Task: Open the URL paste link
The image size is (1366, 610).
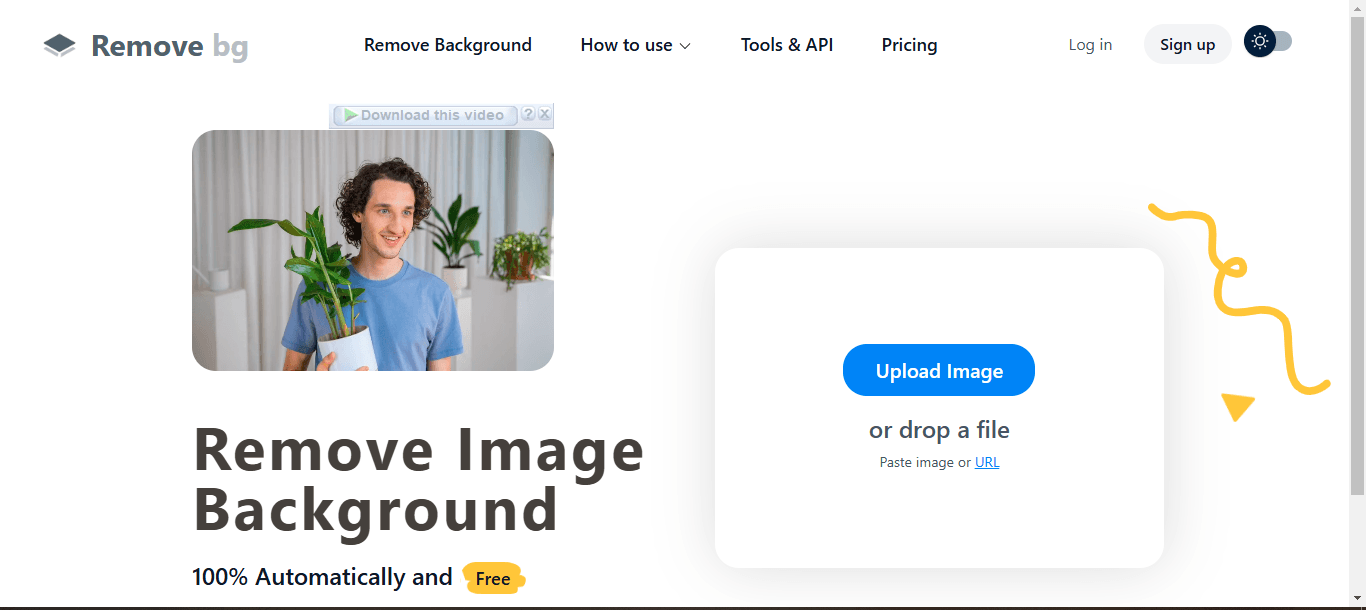Action: (x=987, y=462)
